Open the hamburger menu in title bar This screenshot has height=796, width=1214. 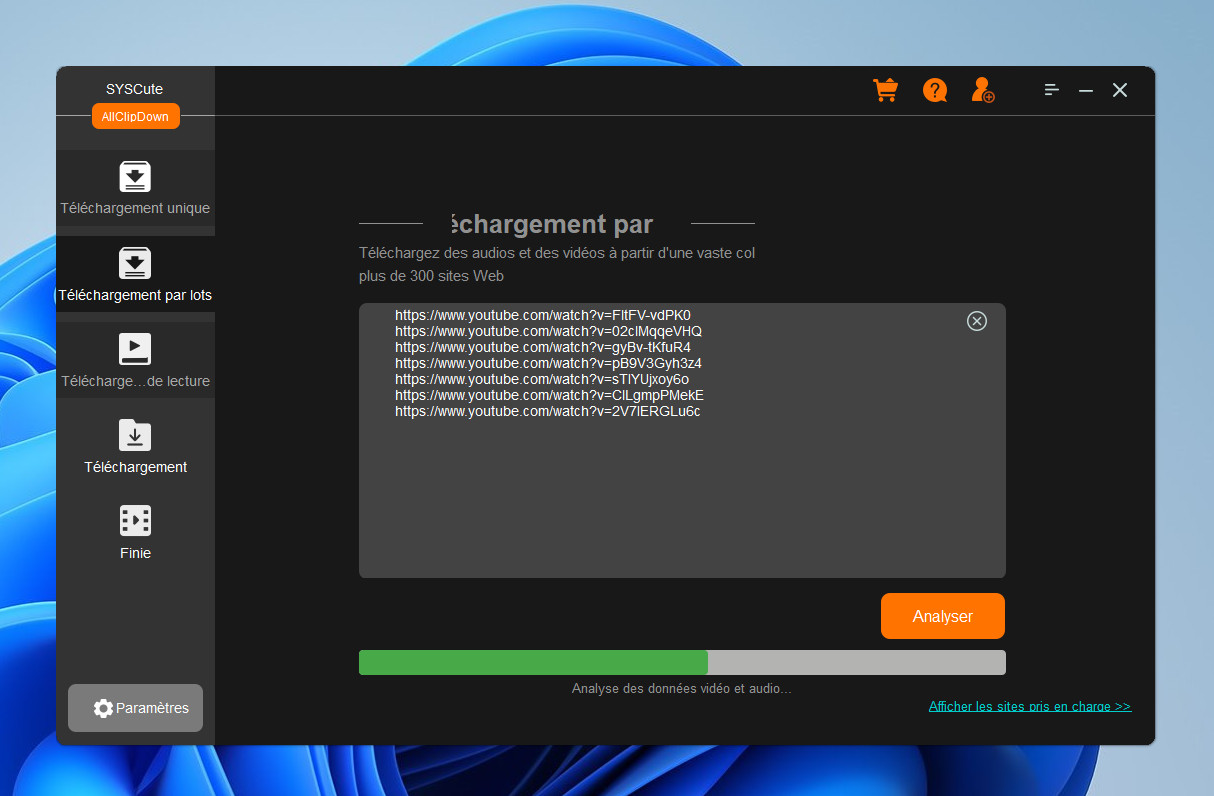coord(1052,90)
